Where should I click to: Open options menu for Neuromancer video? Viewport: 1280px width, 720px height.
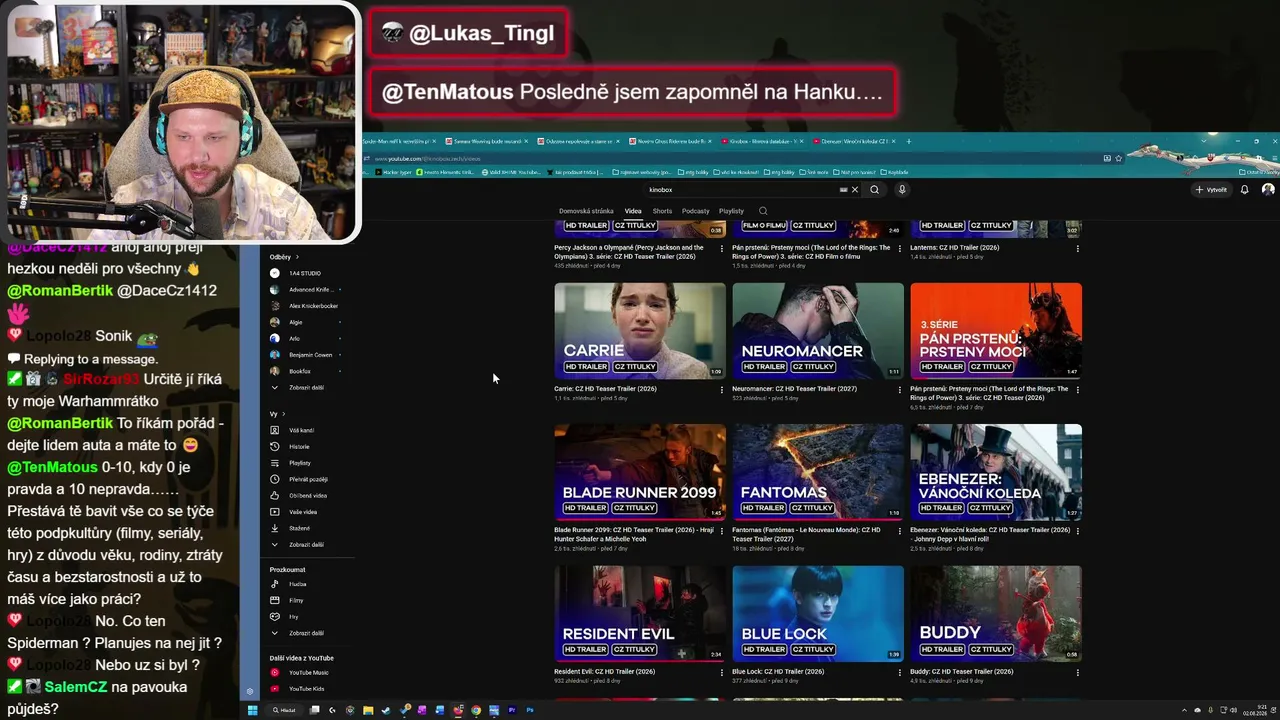click(x=900, y=389)
